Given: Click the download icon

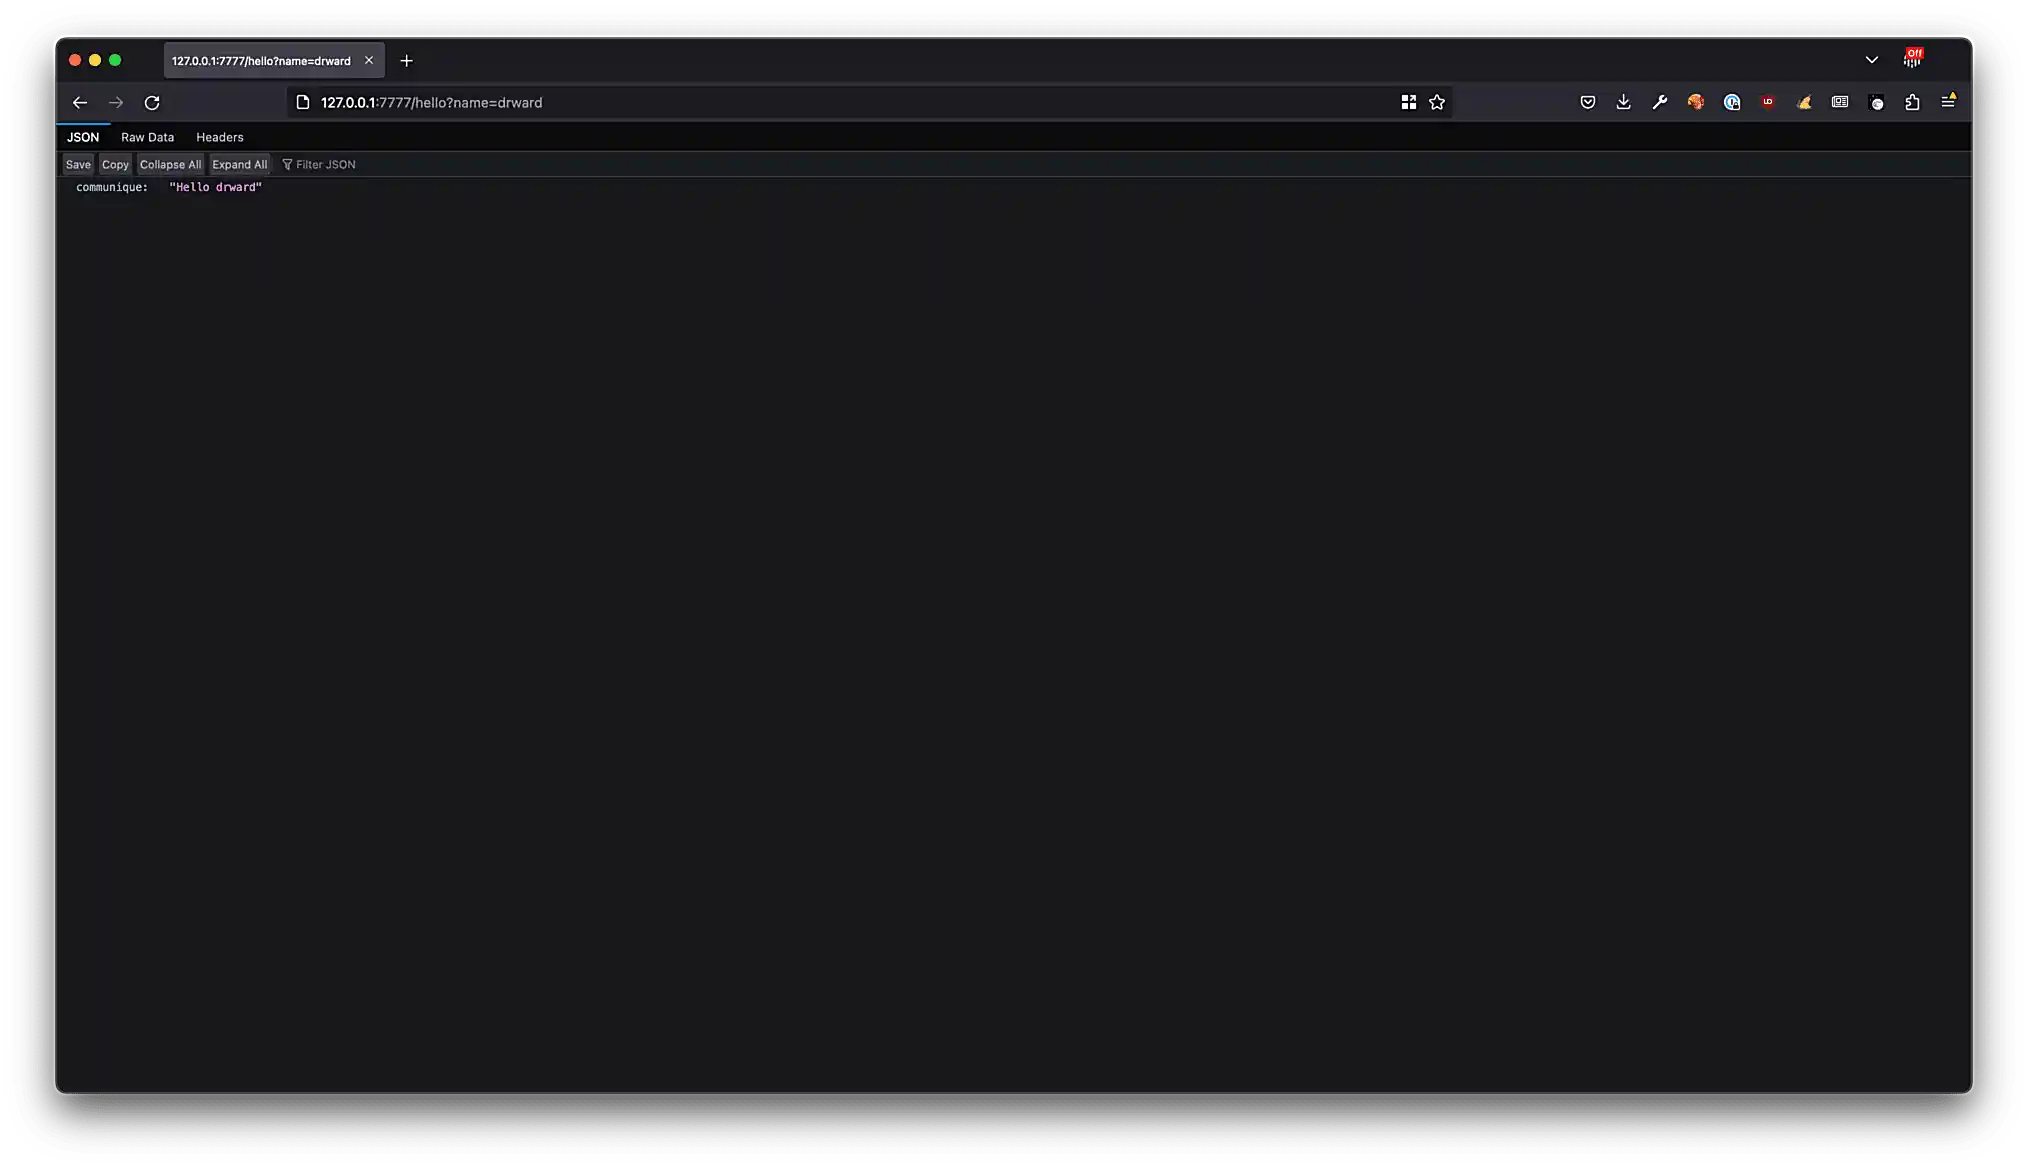Looking at the screenshot, I should coord(1624,102).
